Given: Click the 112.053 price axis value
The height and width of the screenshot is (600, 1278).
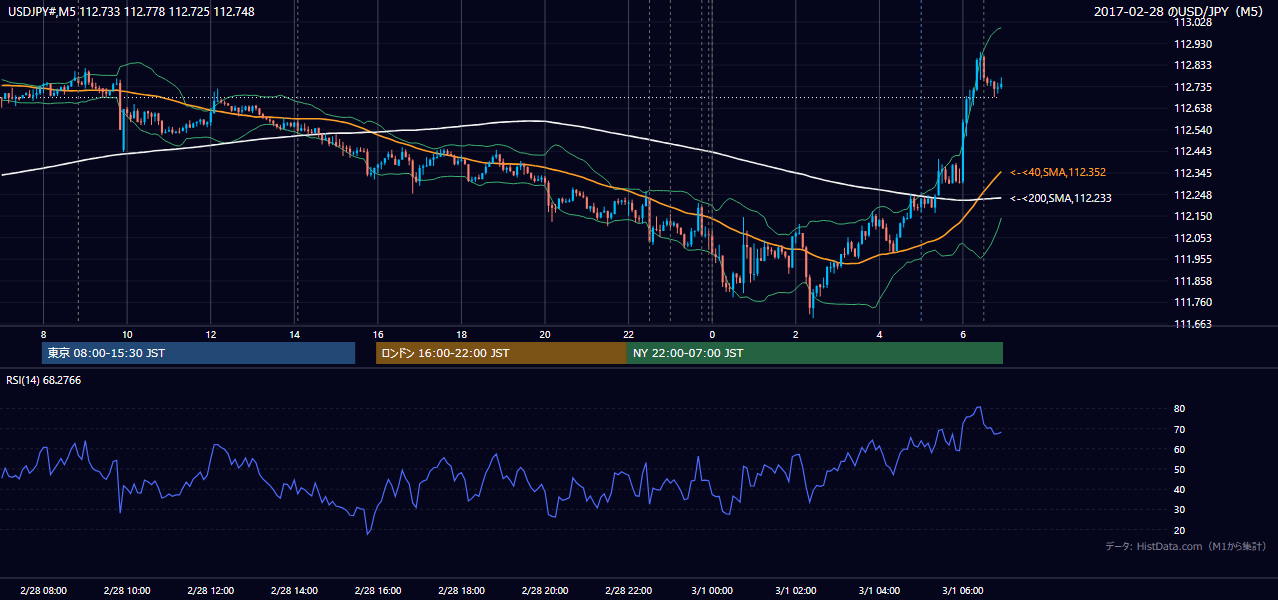Looking at the screenshot, I should [1193, 238].
